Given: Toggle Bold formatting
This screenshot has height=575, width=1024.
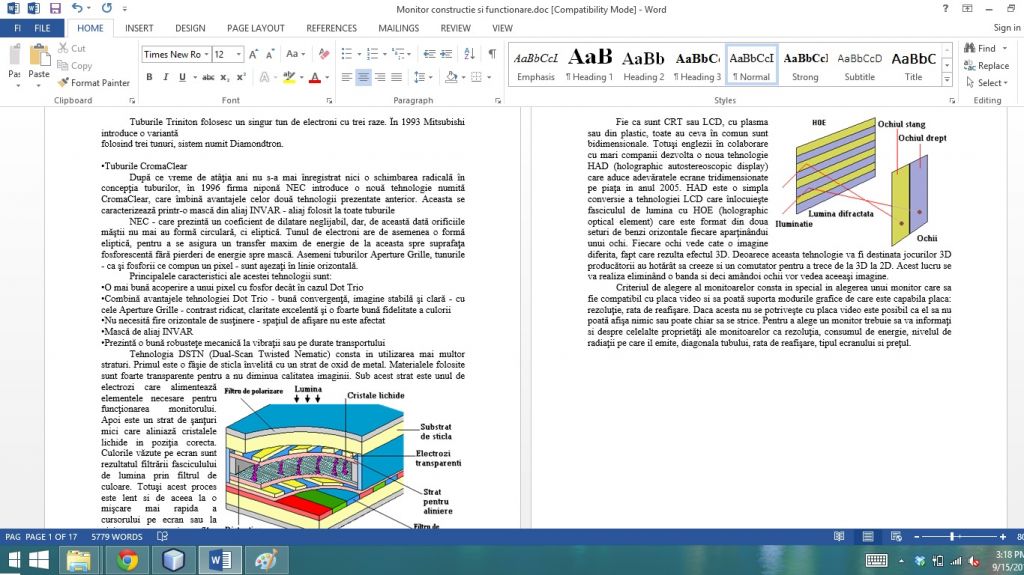Looking at the screenshot, I should coord(149,77).
